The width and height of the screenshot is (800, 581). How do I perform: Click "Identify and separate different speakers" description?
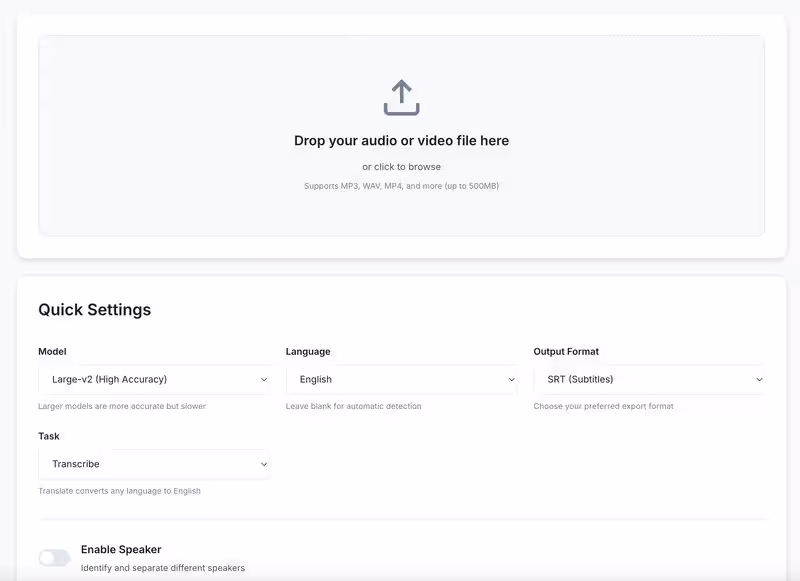(163, 568)
